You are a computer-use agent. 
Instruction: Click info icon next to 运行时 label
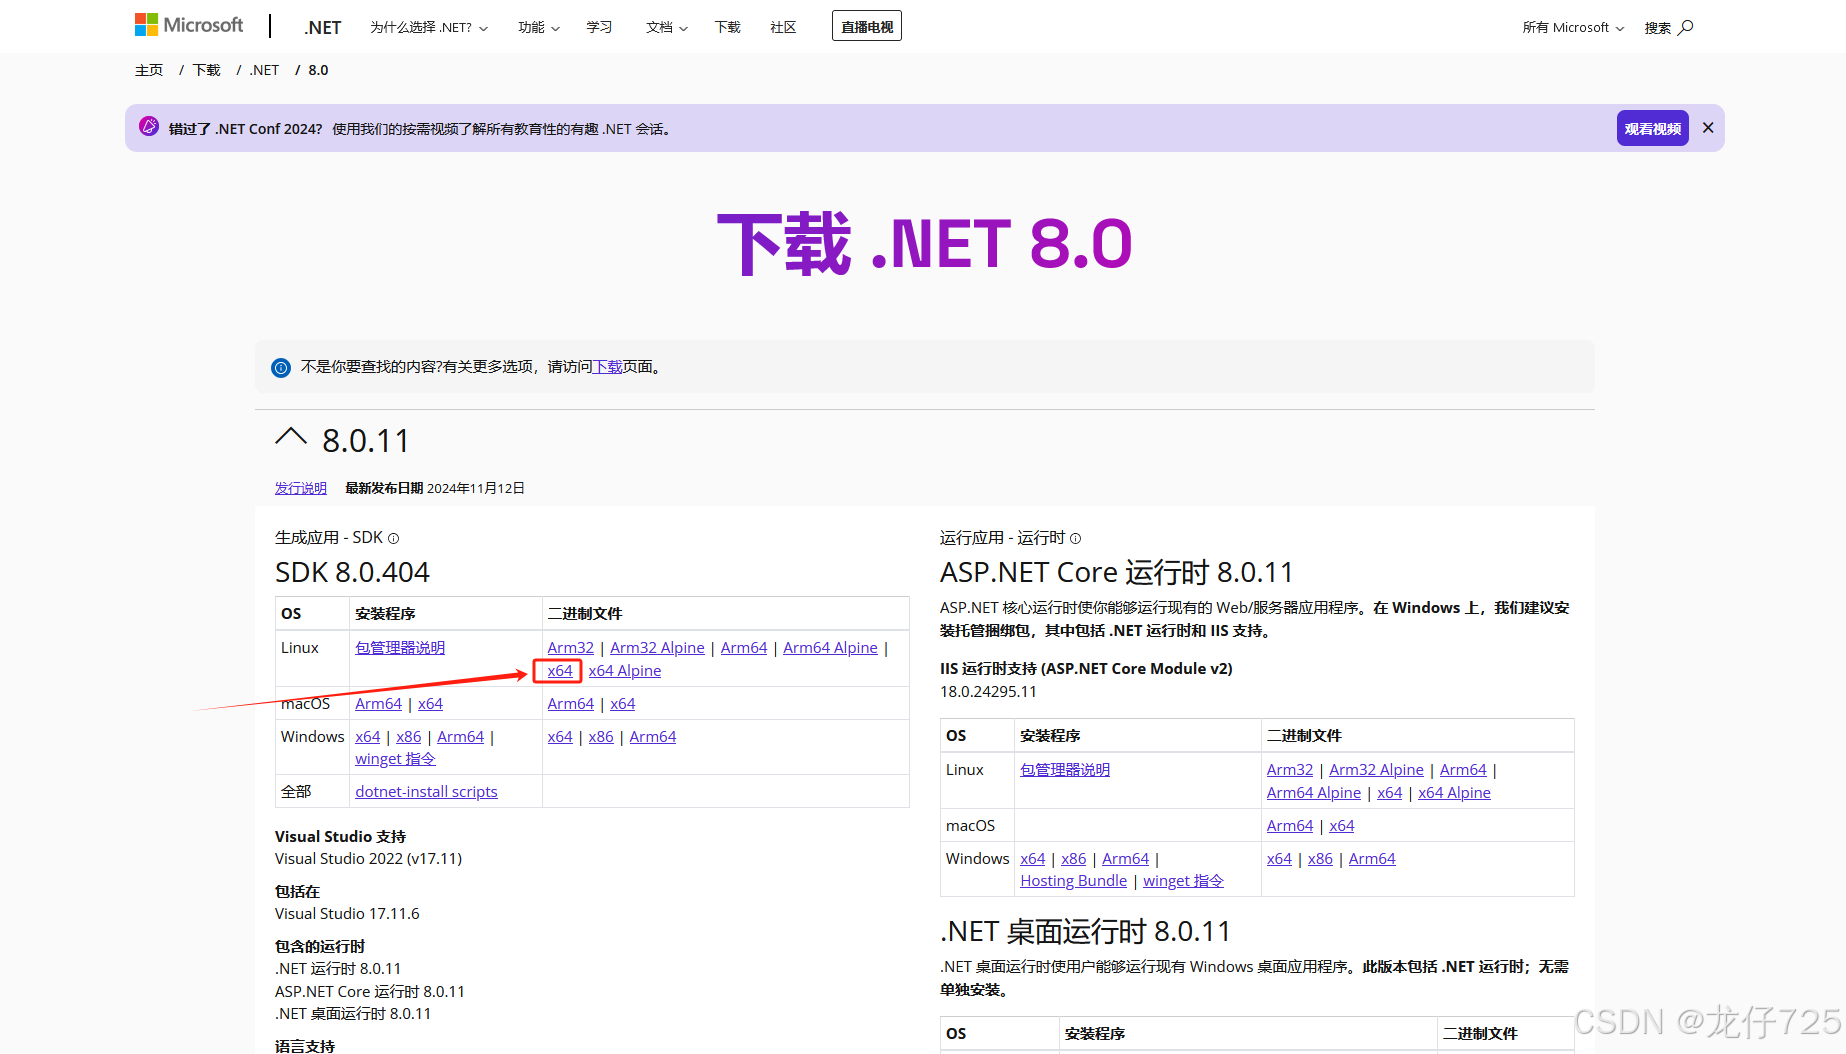pos(1075,538)
